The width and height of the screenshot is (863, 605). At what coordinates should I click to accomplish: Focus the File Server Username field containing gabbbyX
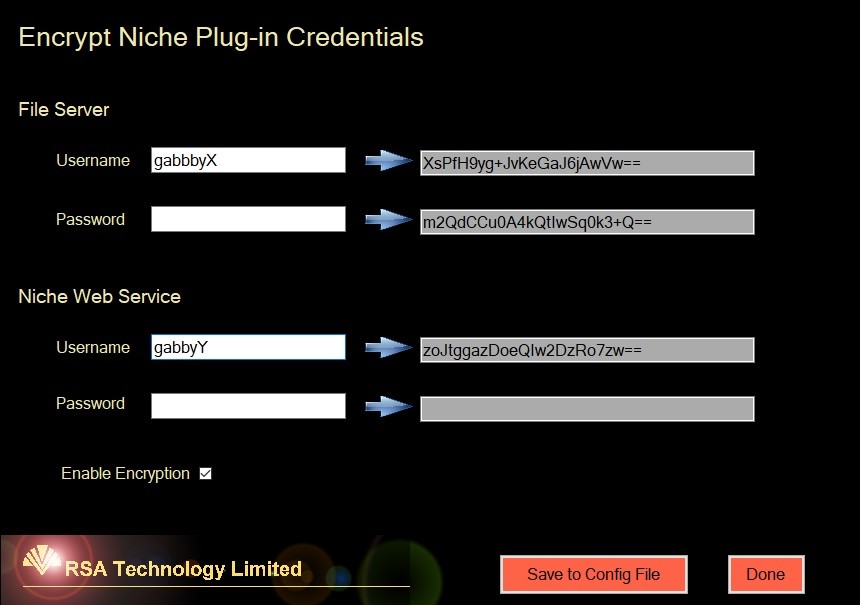[x=248, y=160]
